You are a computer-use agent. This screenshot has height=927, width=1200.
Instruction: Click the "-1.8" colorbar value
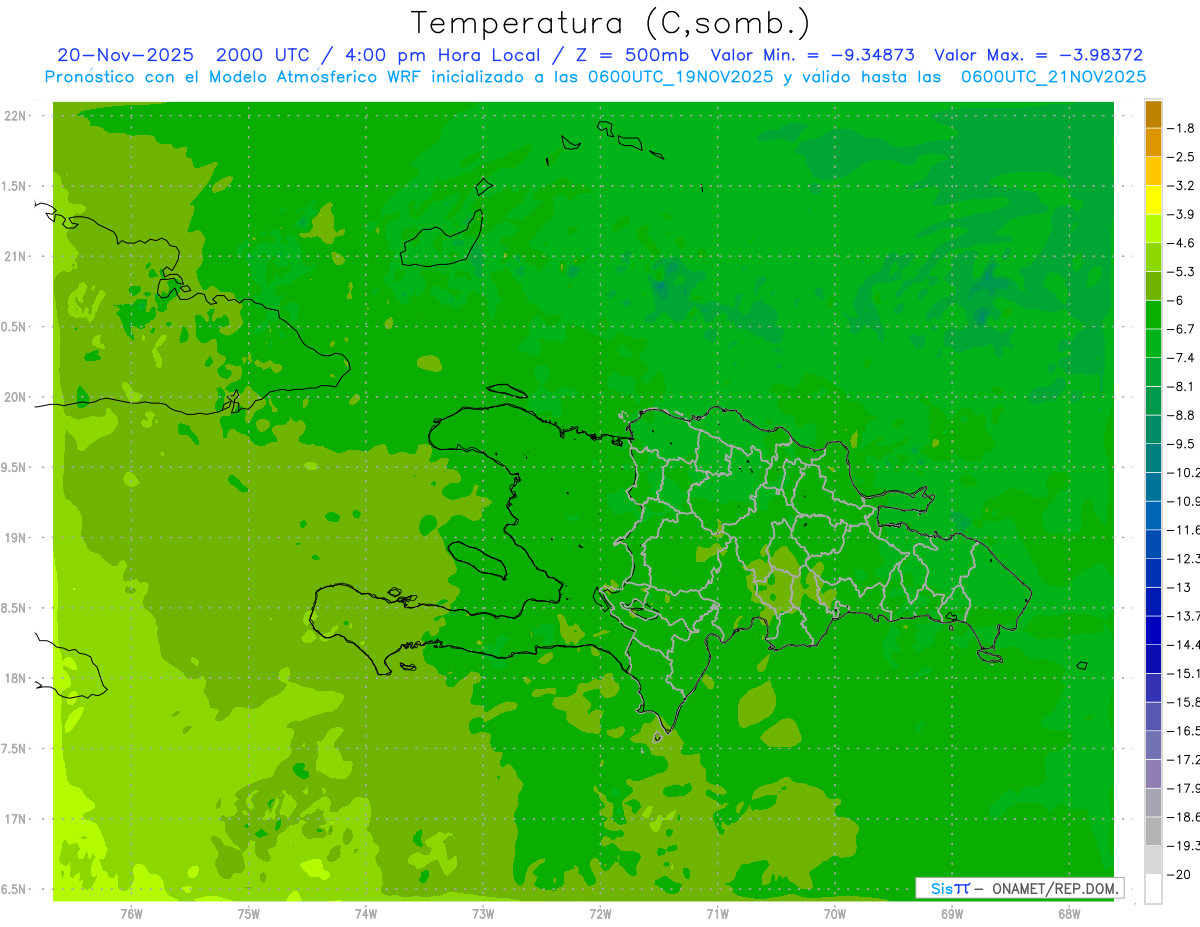1182,128
